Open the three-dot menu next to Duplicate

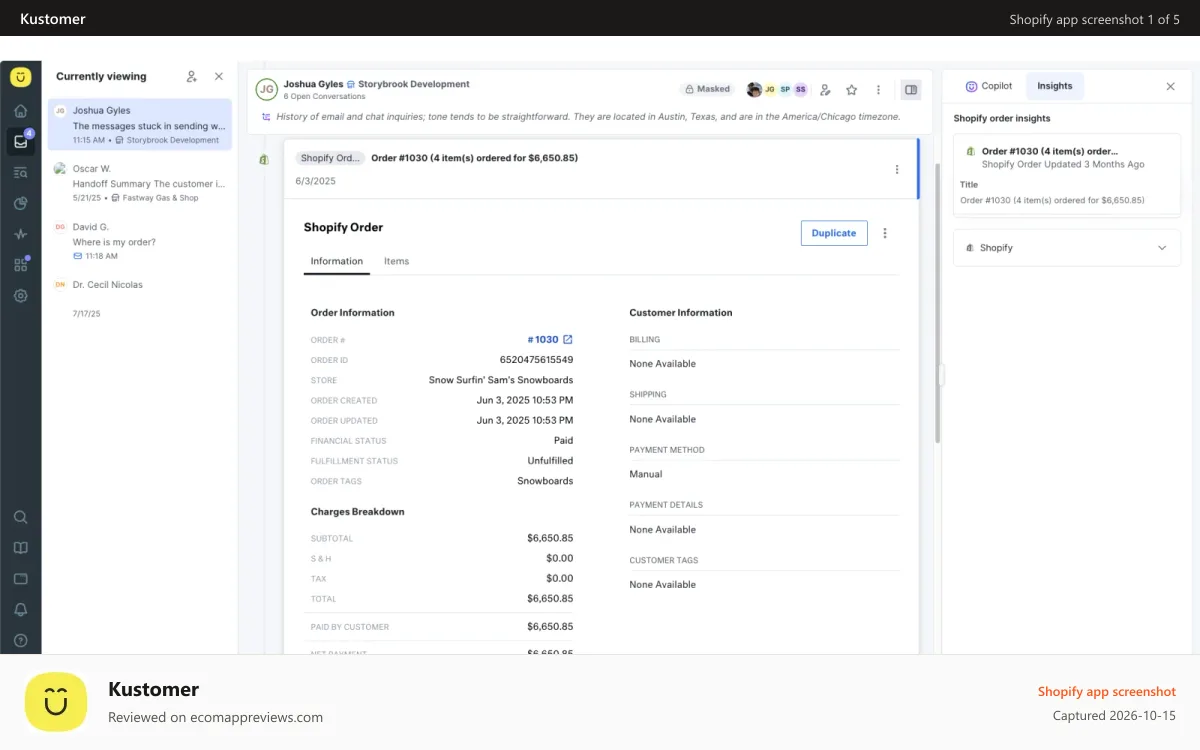[885, 233]
